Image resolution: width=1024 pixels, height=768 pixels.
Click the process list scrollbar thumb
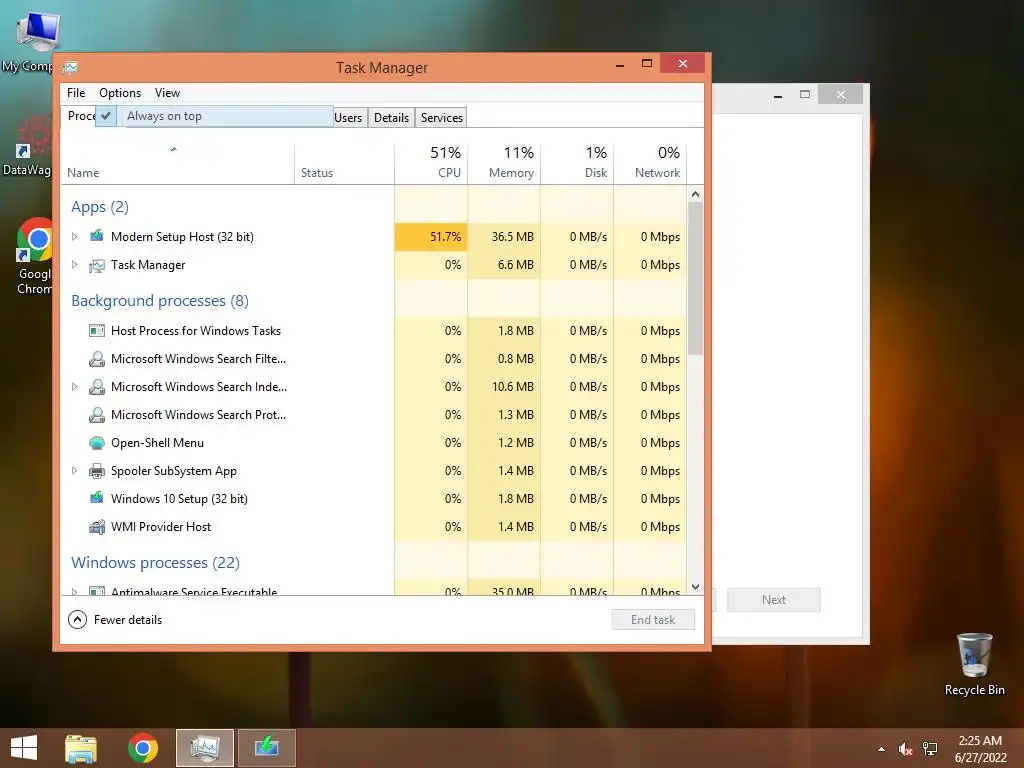click(x=695, y=278)
